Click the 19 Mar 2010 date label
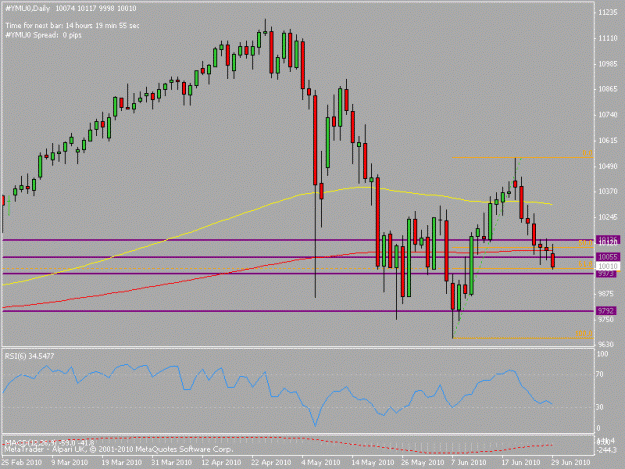 coord(121,463)
